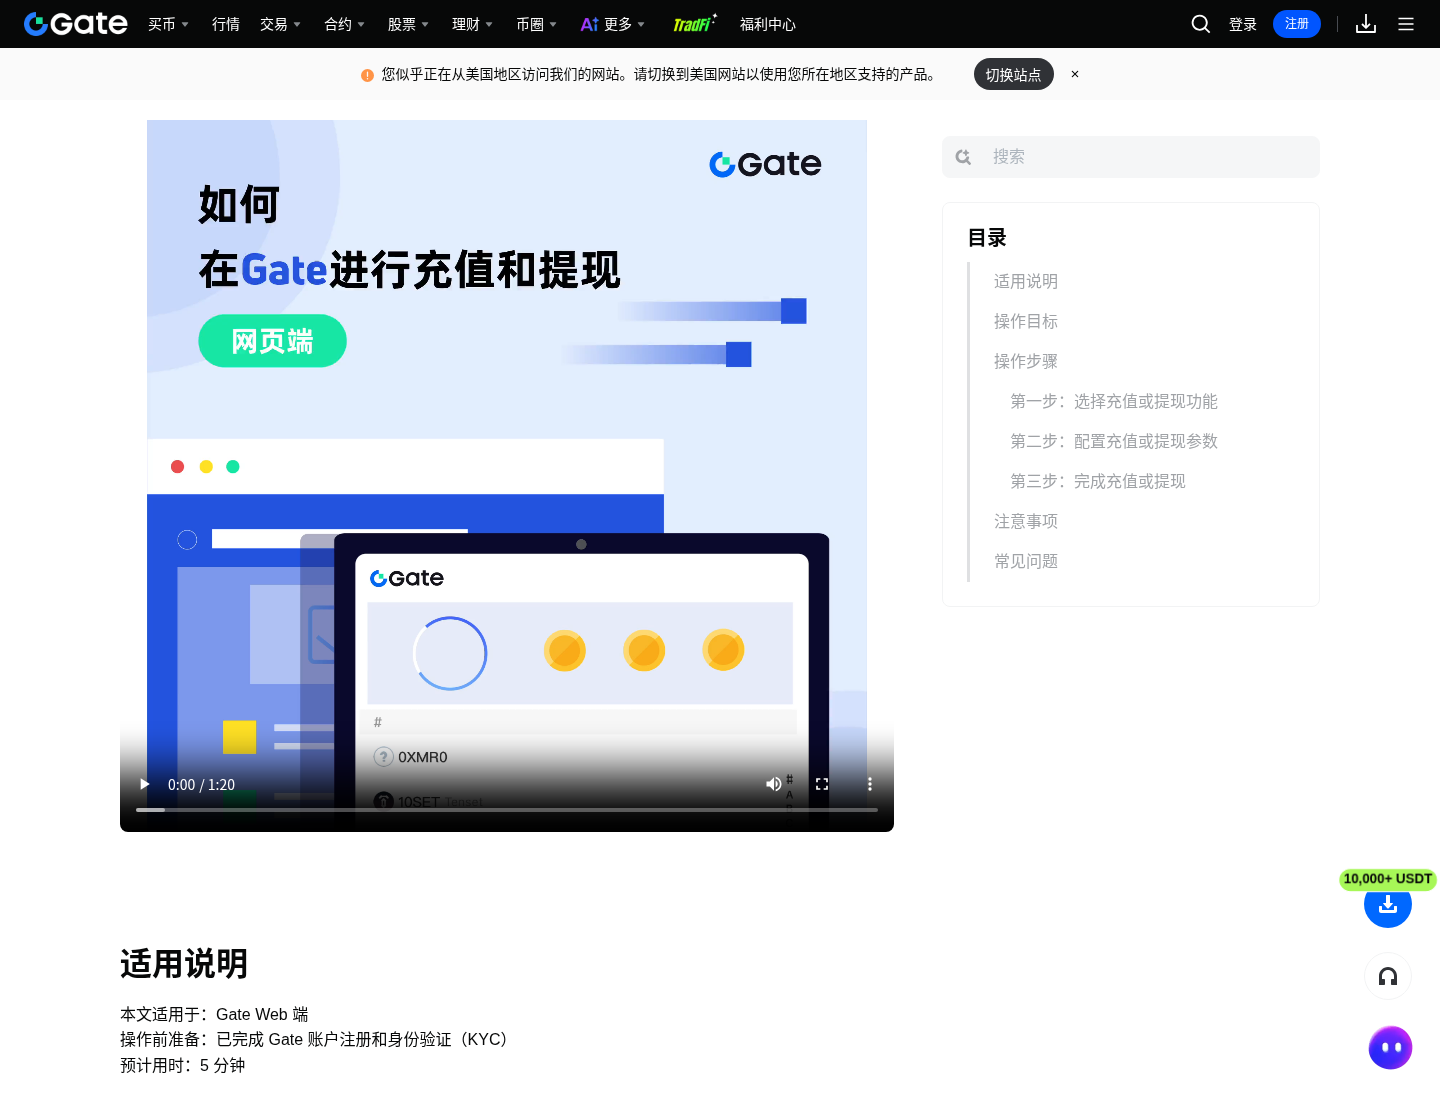This screenshot has height=1100, width=1440.
Task: Go to 第一步：选择充值或提现功能 entry
Action: [1114, 402]
